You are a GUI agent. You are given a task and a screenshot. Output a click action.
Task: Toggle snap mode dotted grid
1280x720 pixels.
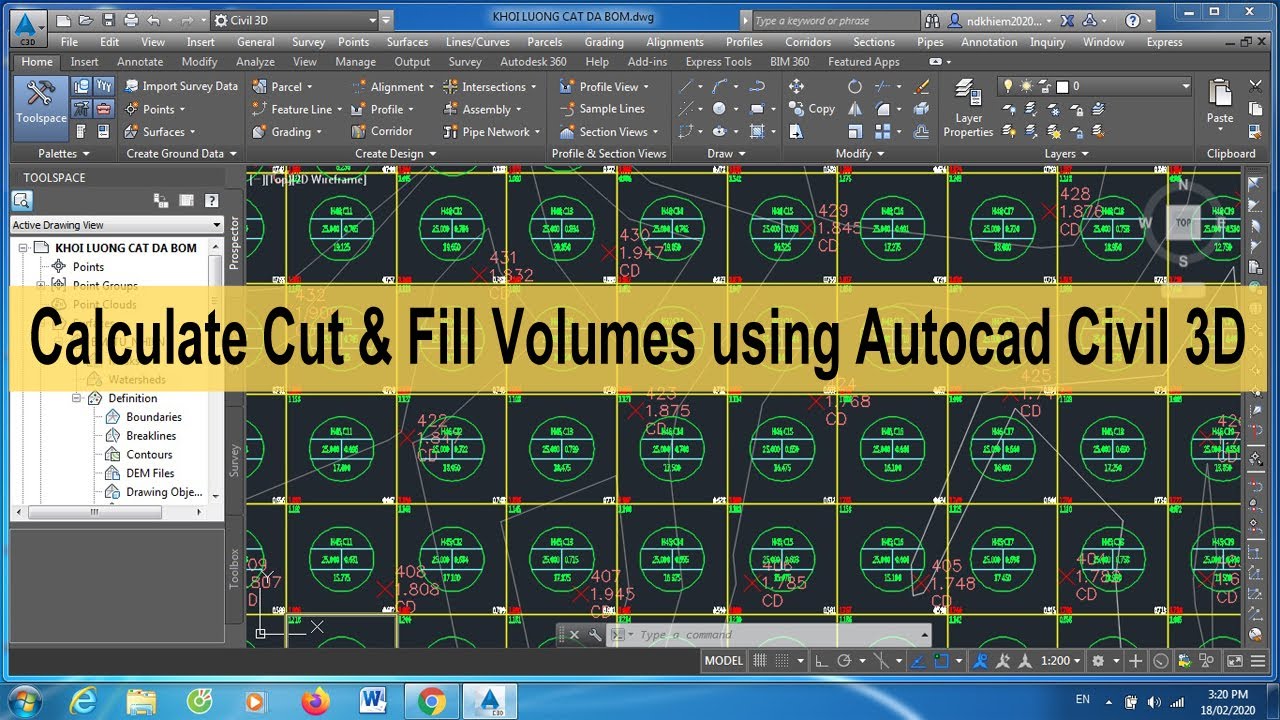pyautogui.click(x=782, y=661)
